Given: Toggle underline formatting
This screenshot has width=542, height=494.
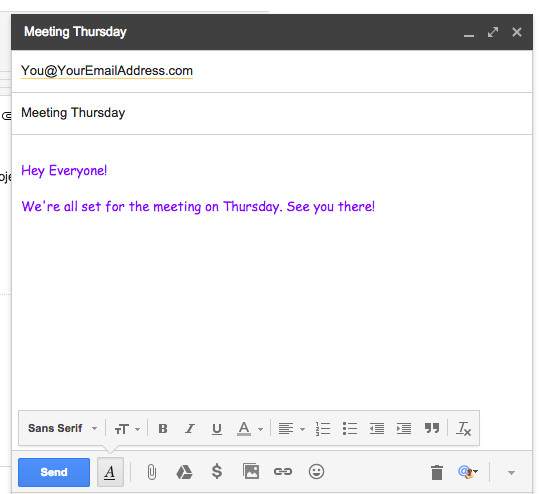Looking at the screenshot, I should 217,429.
